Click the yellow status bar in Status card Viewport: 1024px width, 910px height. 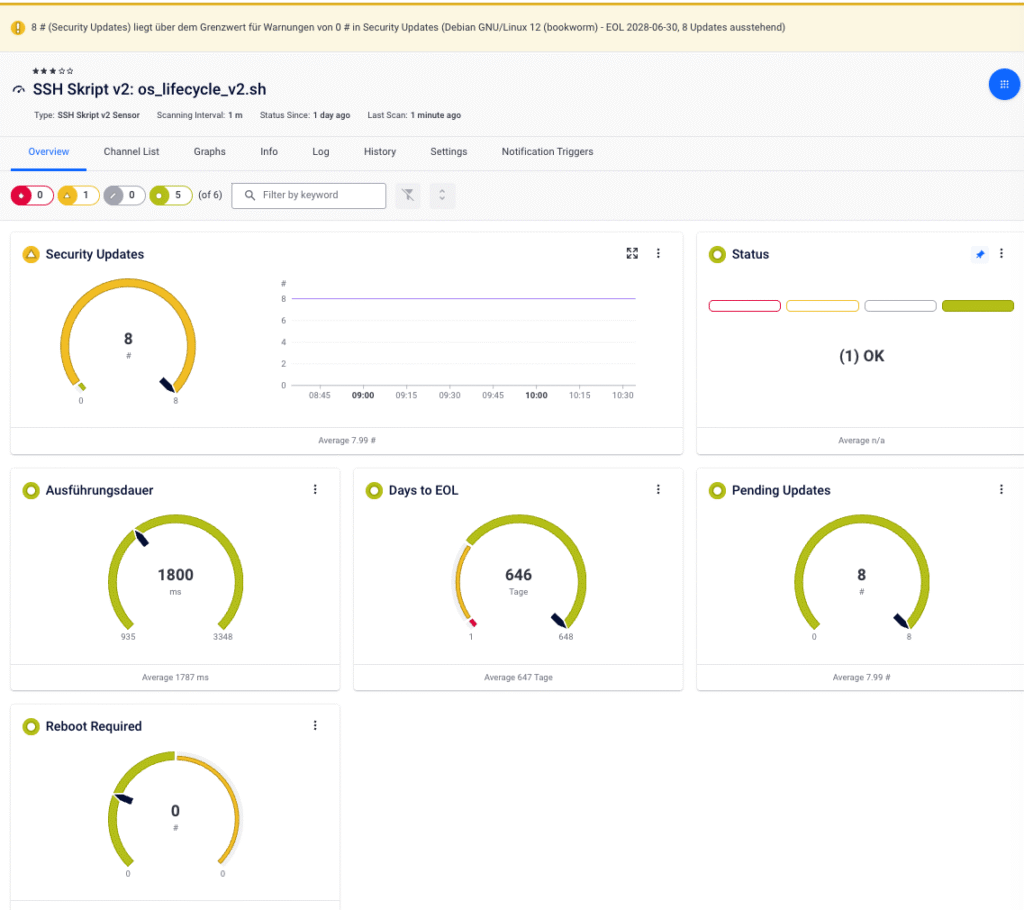(822, 306)
